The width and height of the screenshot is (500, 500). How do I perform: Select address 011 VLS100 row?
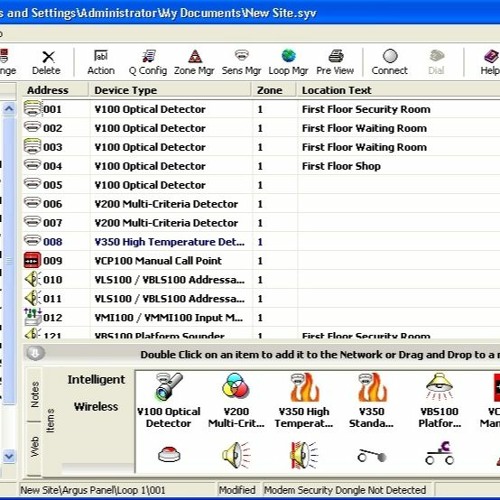pos(261,298)
